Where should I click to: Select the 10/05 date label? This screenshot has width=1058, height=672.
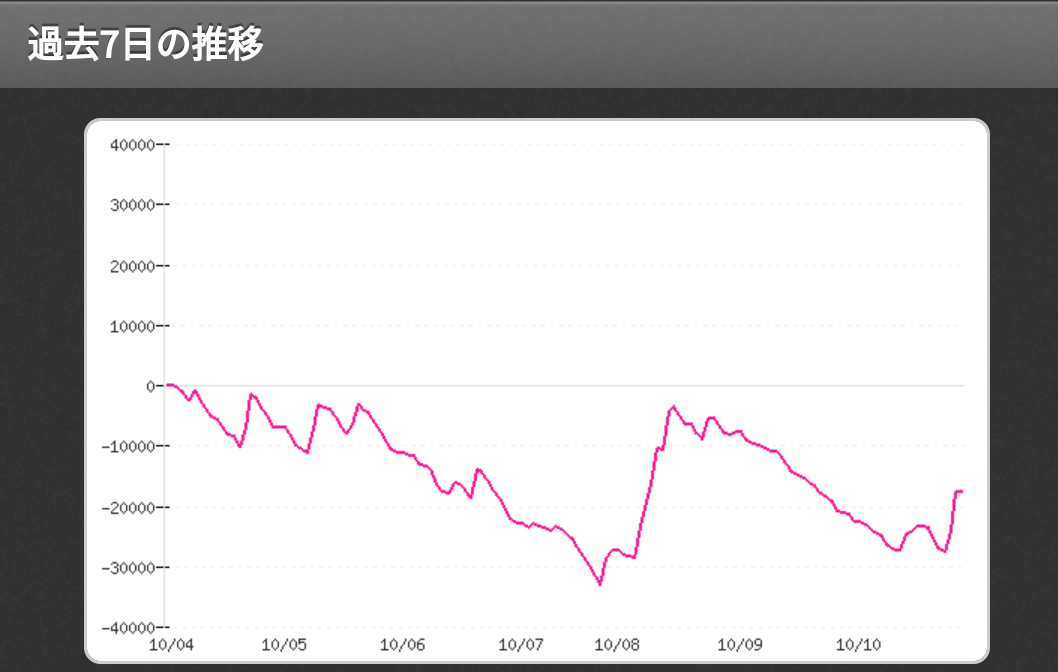pyautogui.click(x=284, y=645)
